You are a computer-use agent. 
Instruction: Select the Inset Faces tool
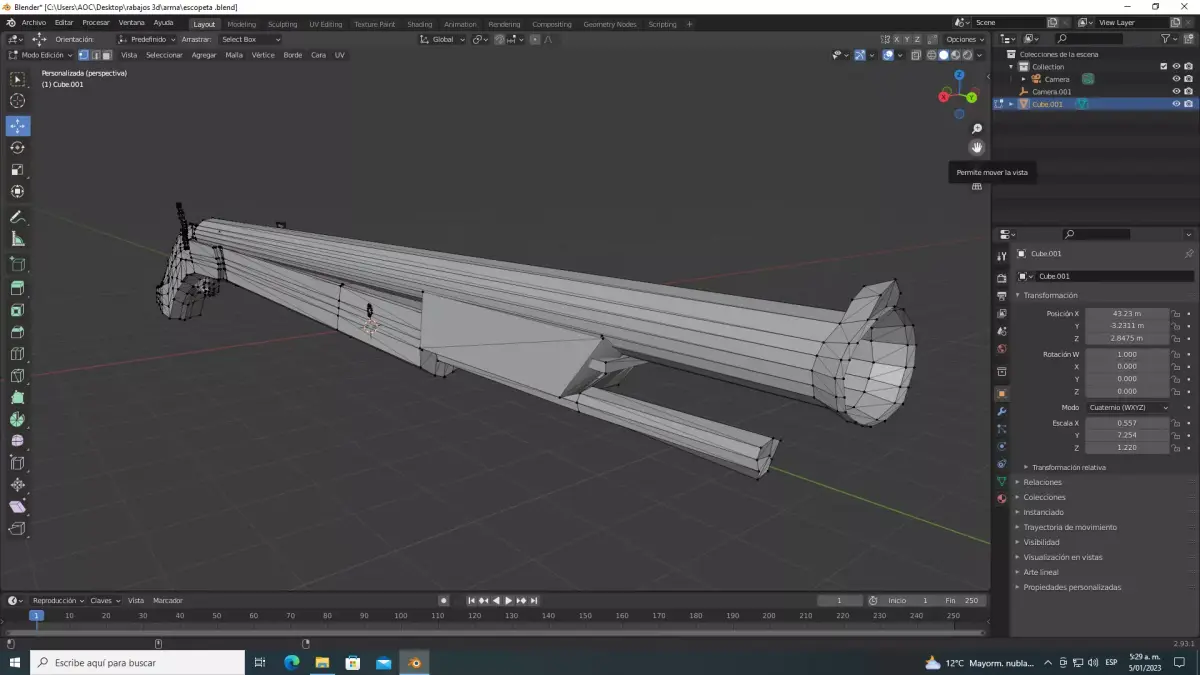click(18, 311)
